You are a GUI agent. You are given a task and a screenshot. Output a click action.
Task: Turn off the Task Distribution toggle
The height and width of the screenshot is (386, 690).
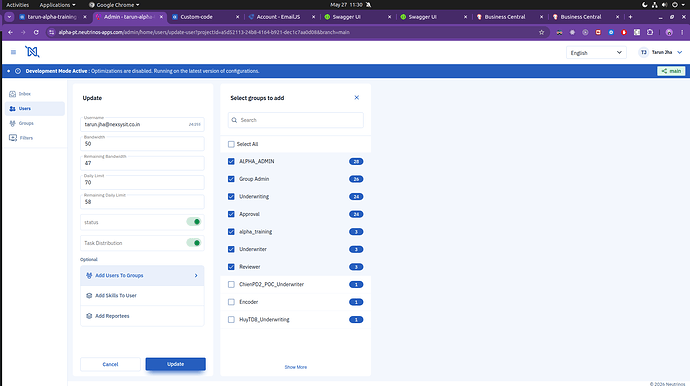pyautogui.click(x=194, y=243)
